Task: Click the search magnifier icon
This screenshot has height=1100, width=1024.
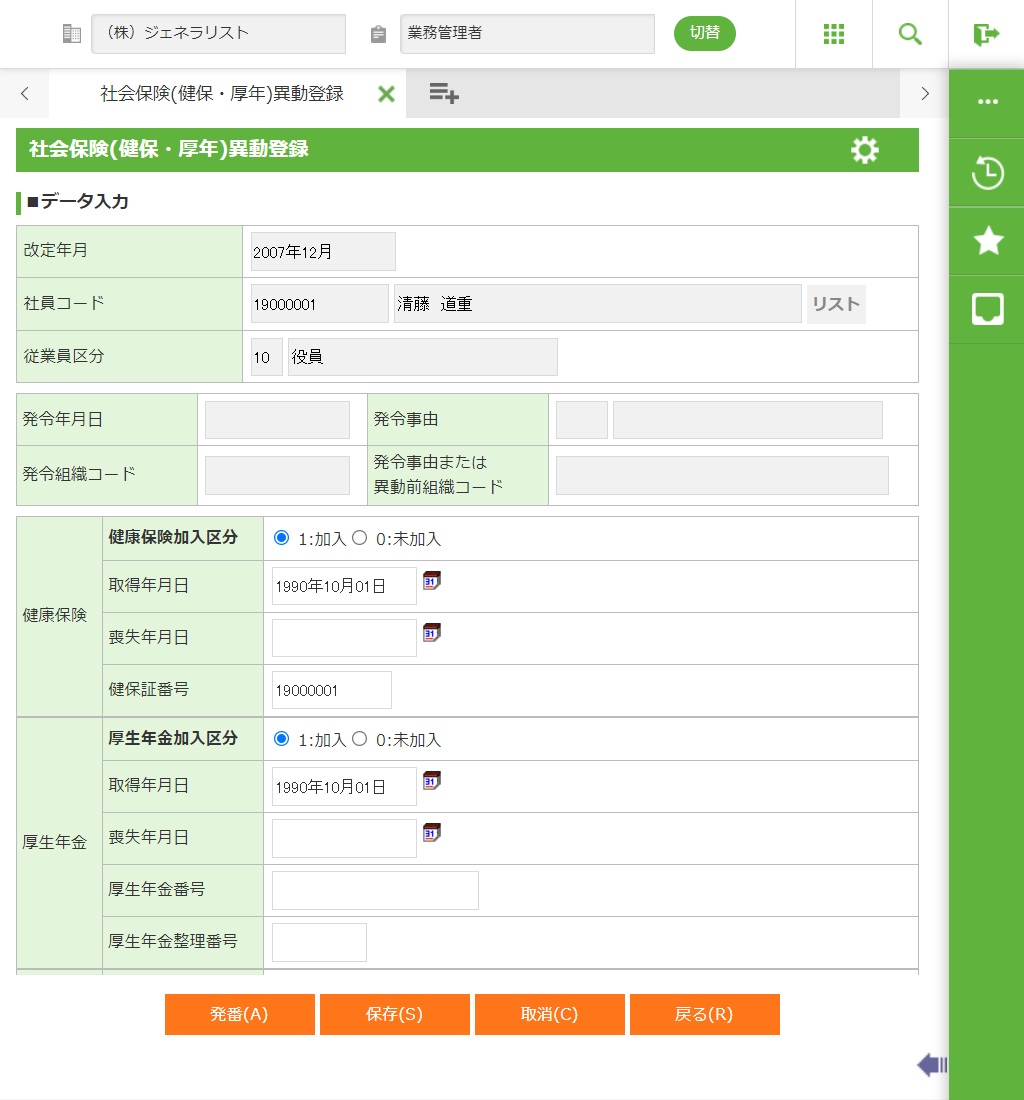Action: point(910,34)
